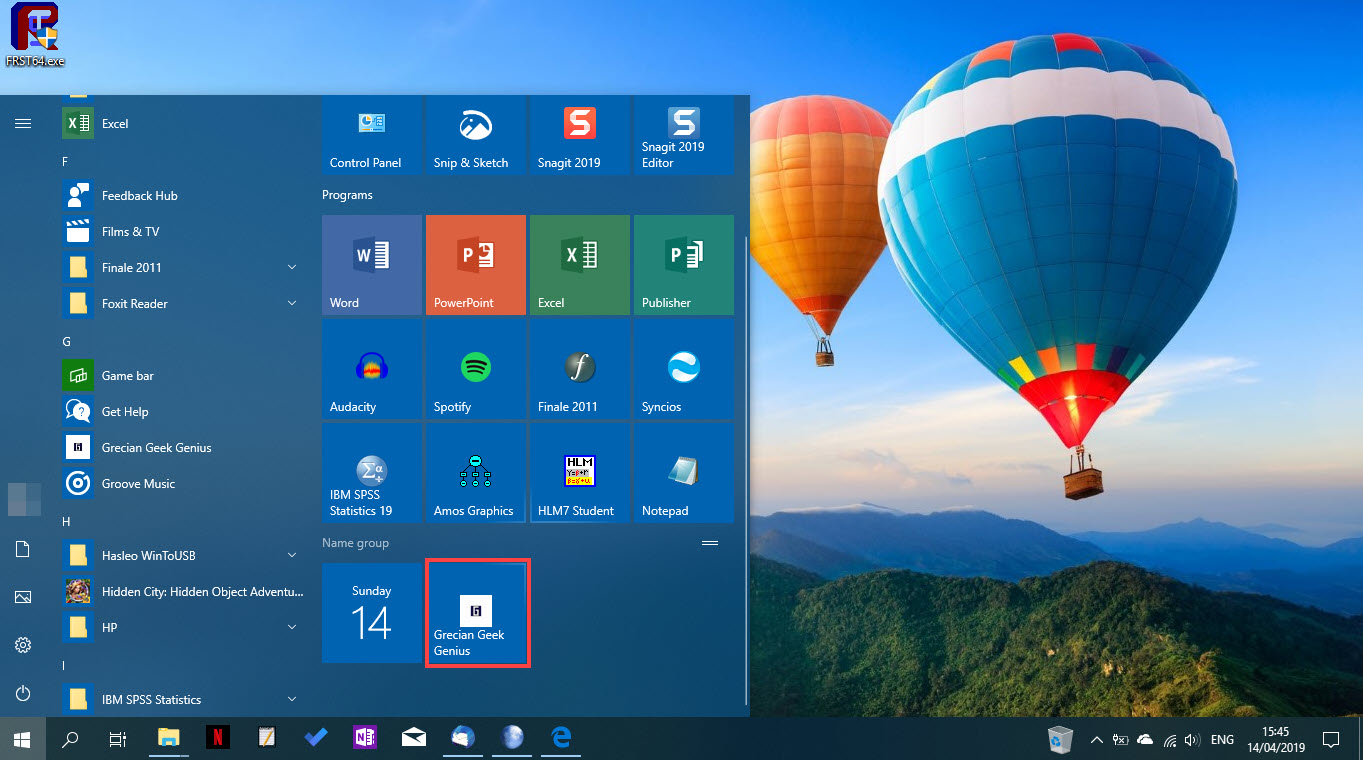This screenshot has height=760, width=1363.
Task: Open the Snagit 2019 Editor tile
Action: [x=683, y=135]
